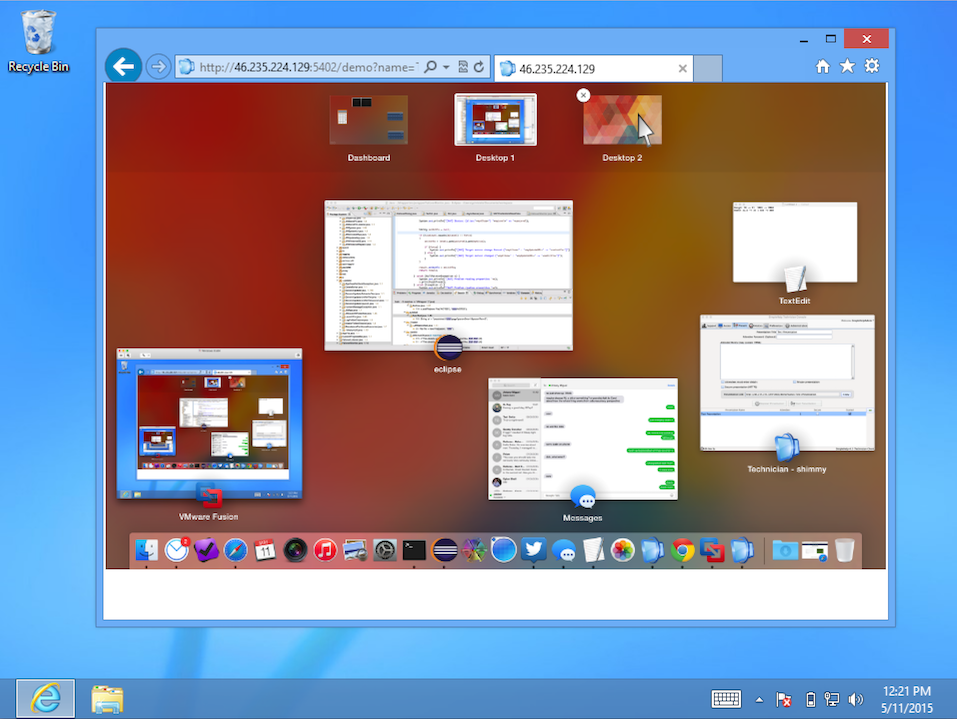This screenshot has width=957, height=719.
Task: Expand the address bar search dropdown arrow
Action: point(444,67)
